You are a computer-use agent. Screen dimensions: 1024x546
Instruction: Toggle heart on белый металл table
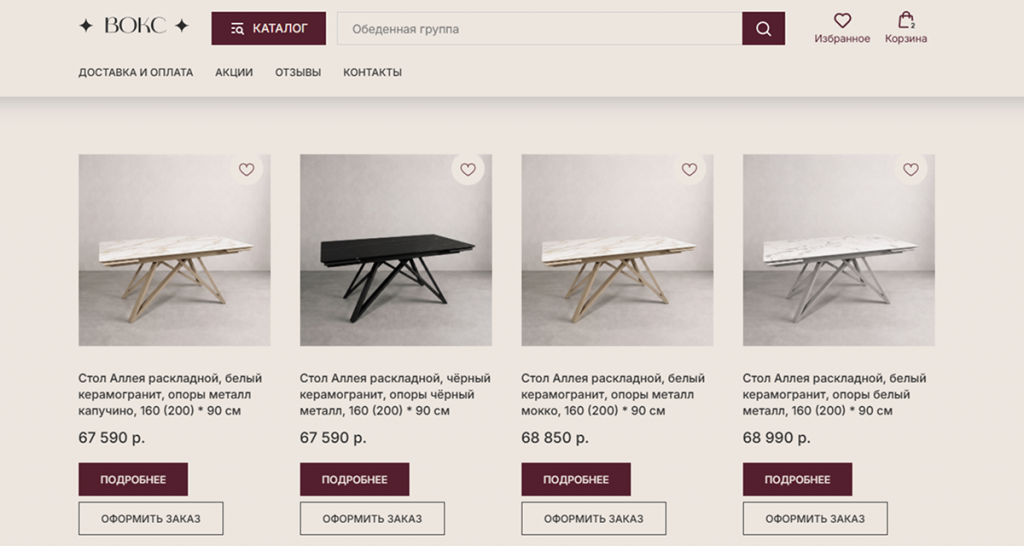pyautogui.click(x=910, y=170)
